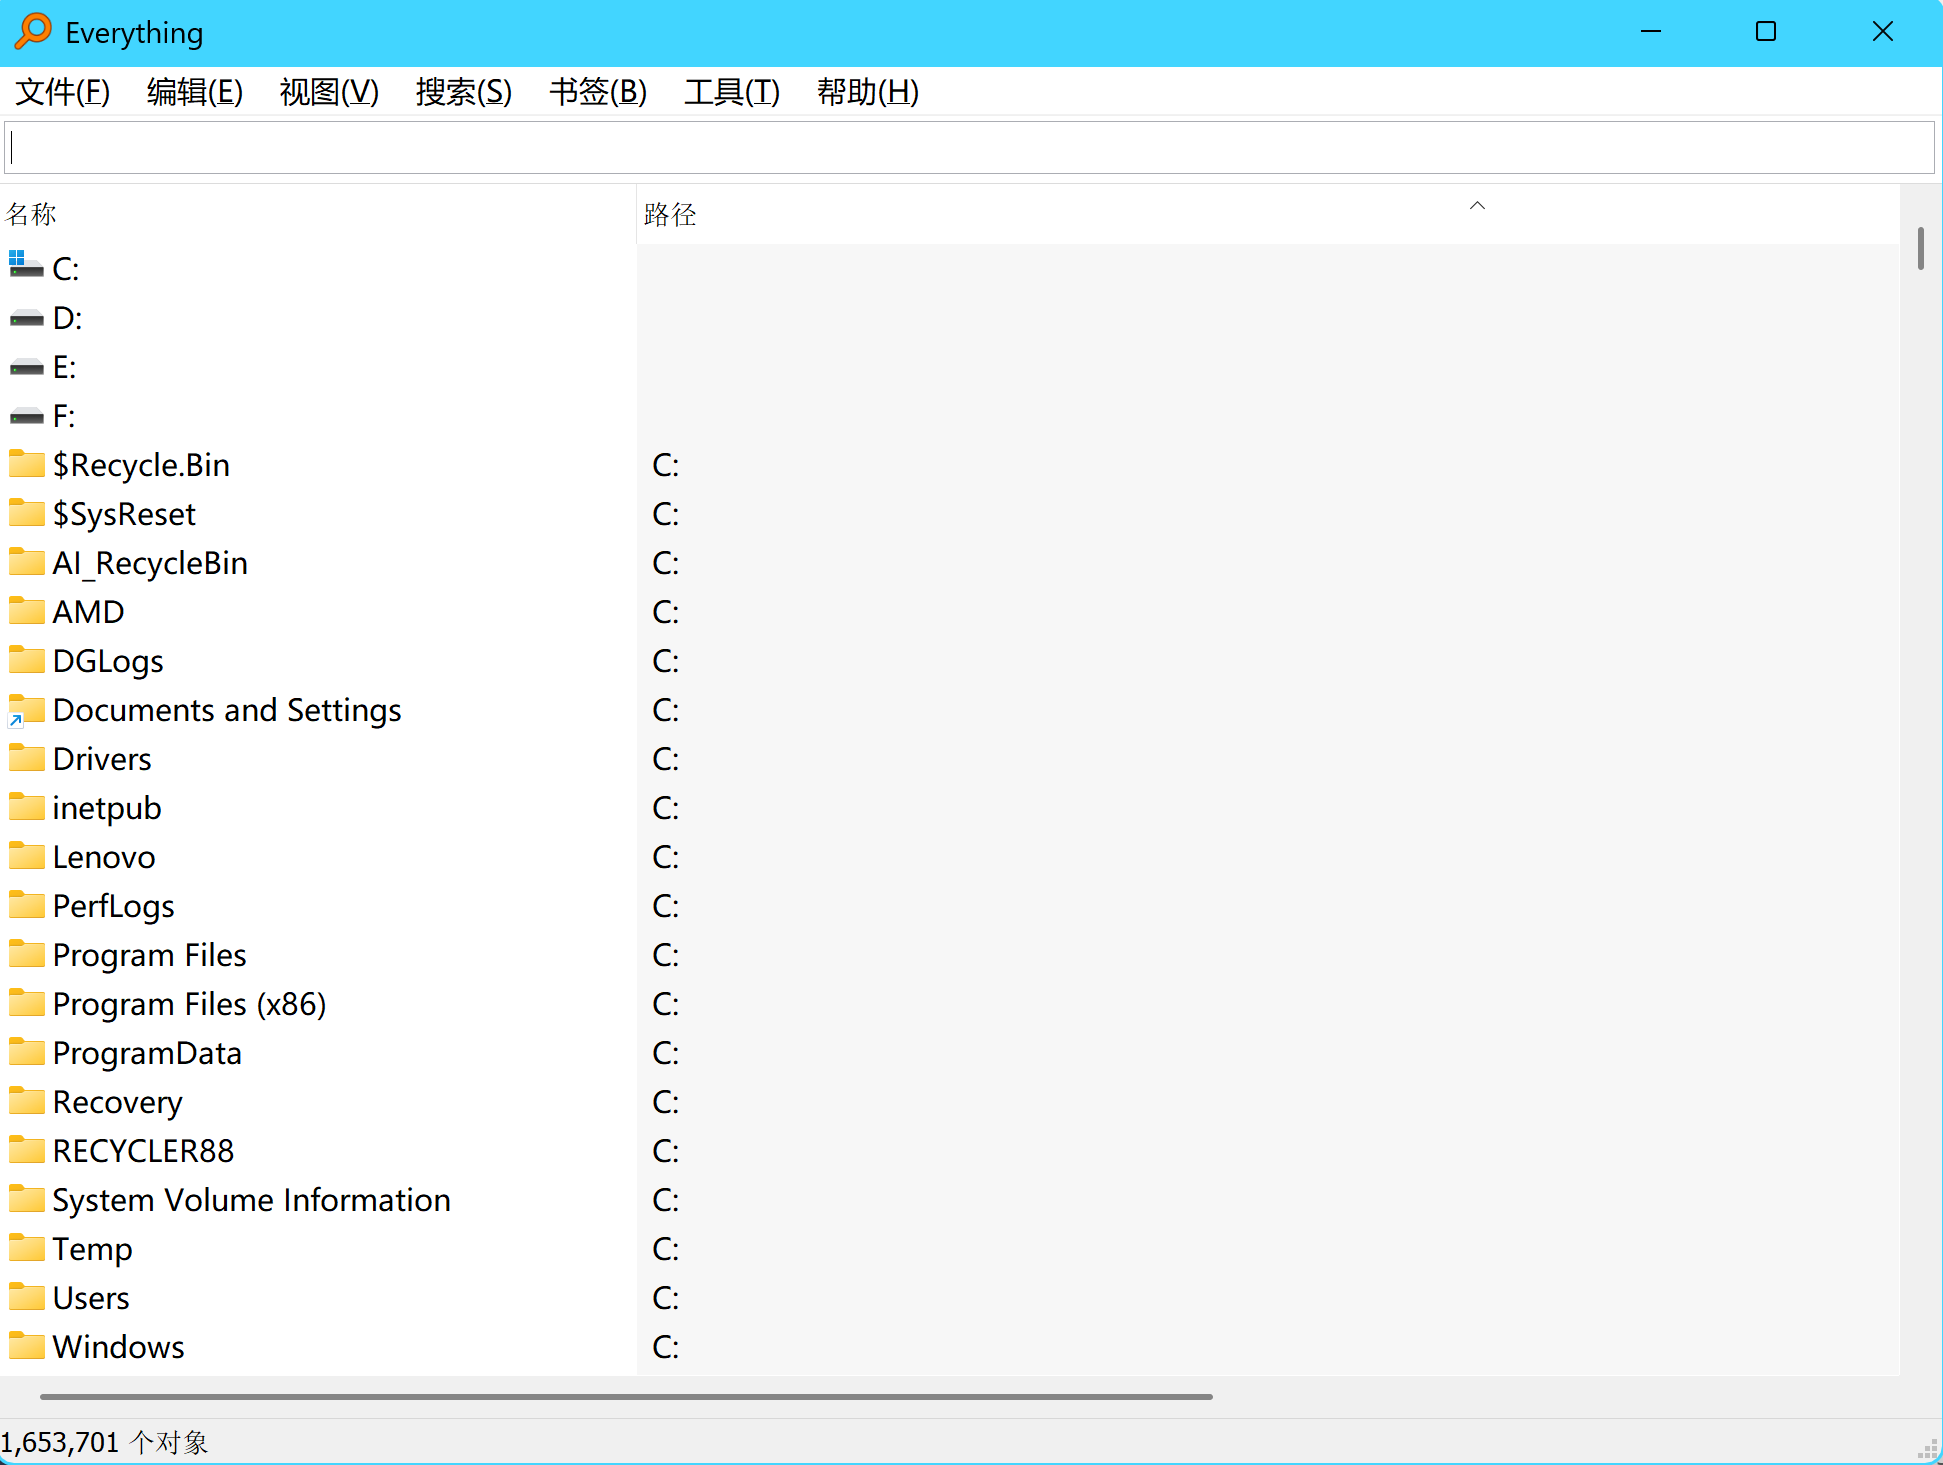The image size is (1943, 1465).
Task: Click the F: drive icon
Action: (26, 416)
